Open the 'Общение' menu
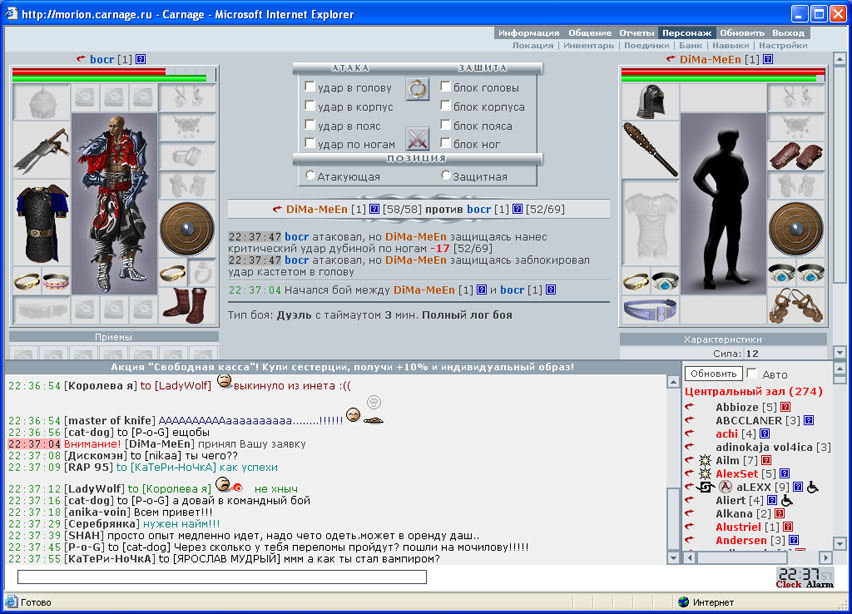This screenshot has height=614, width=852. click(590, 33)
